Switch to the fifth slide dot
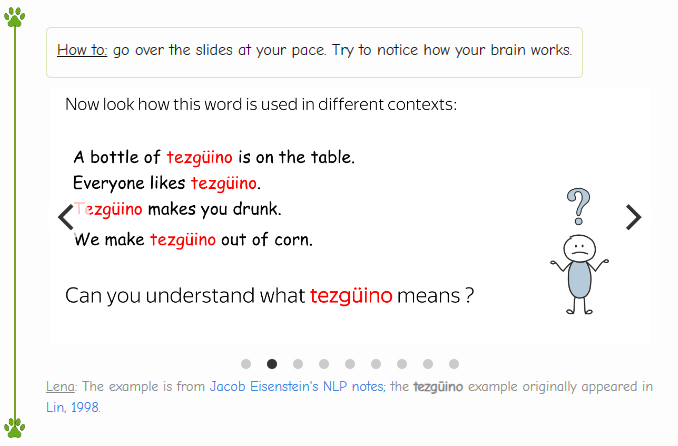 [x=350, y=364]
